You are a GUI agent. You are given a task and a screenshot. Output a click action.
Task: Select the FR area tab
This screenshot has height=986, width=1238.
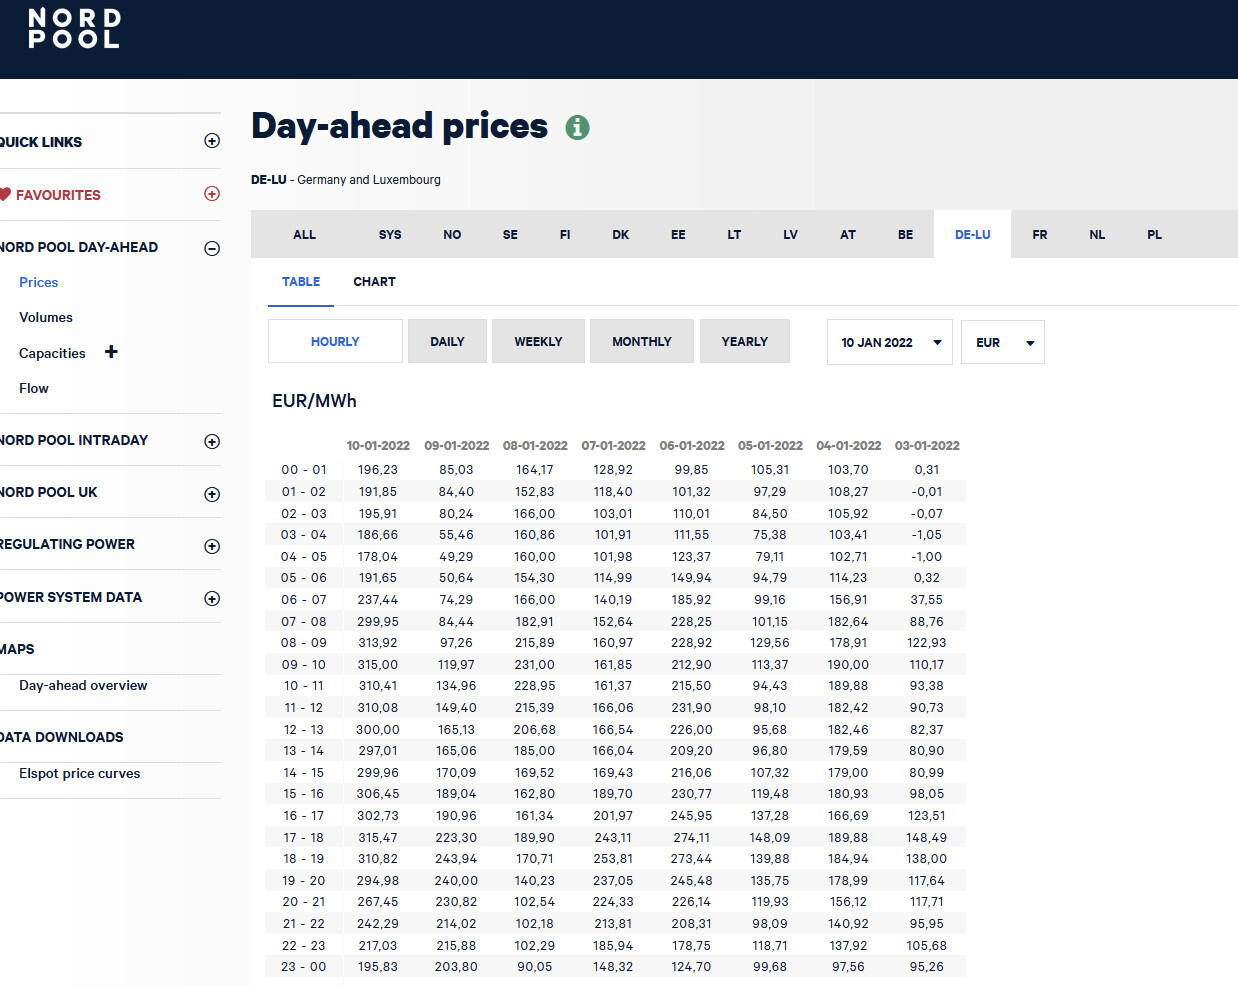click(x=1039, y=235)
